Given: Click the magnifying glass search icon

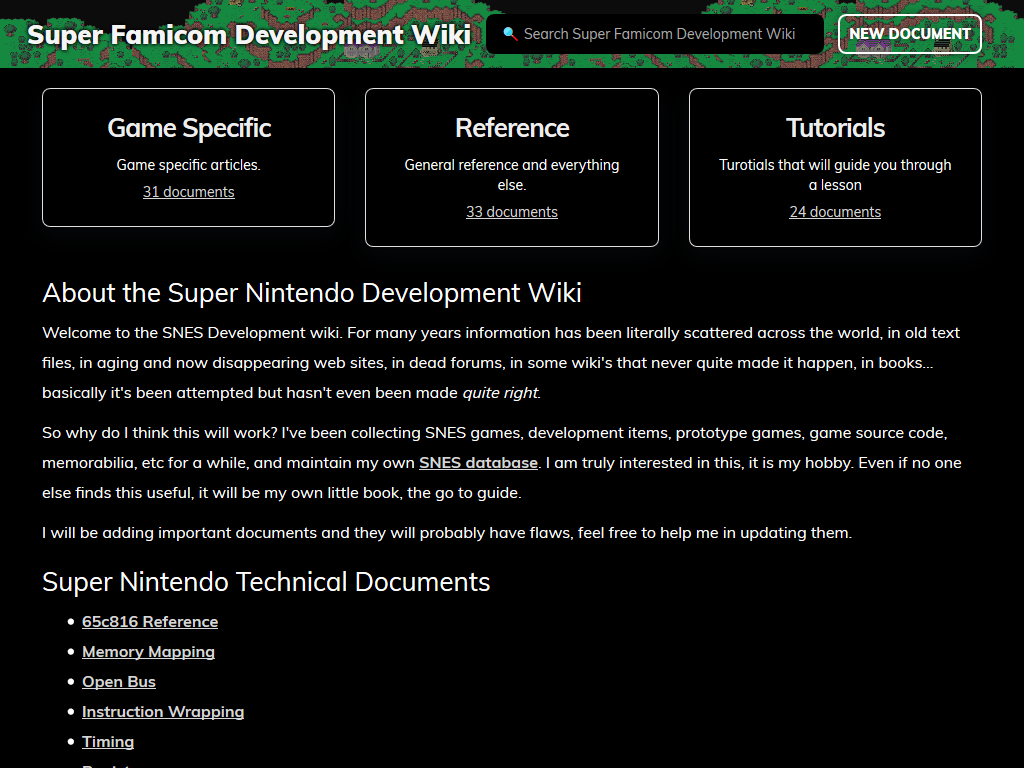Looking at the screenshot, I should point(510,34).
